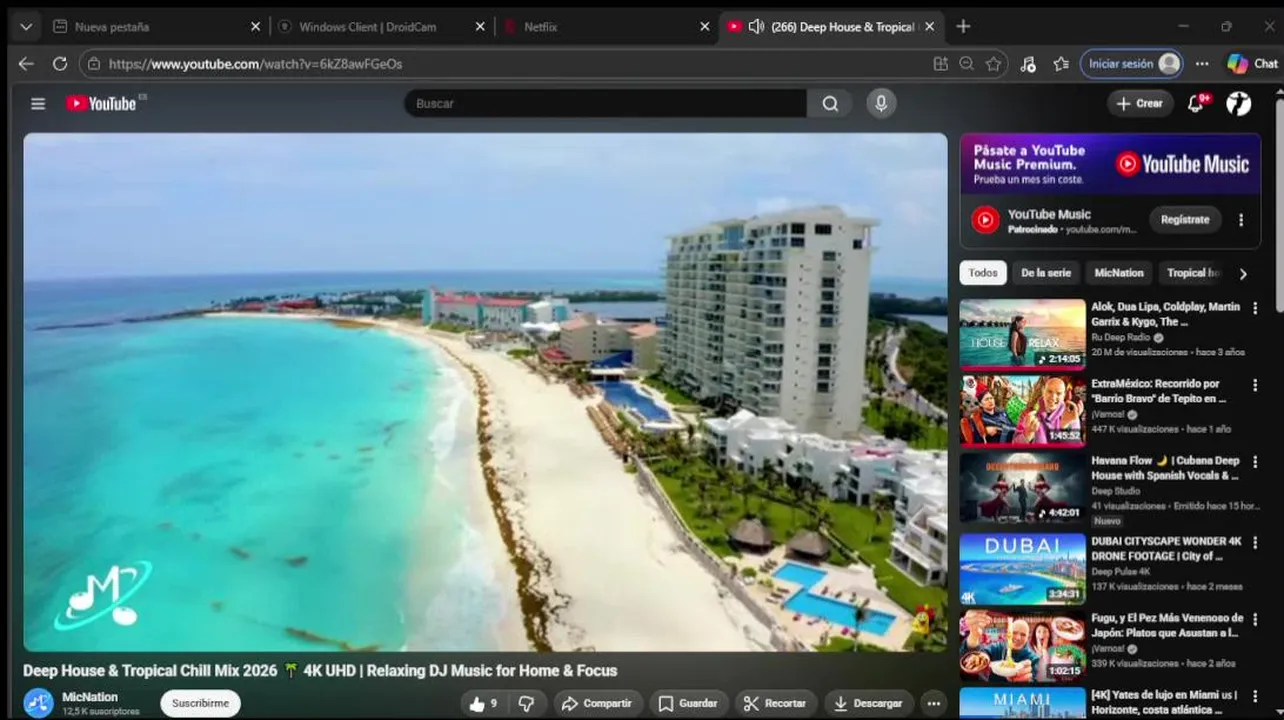This screenshot has height=720, width=1284.
Task: Open the browser media music control icon
Action: (1028, 64)
